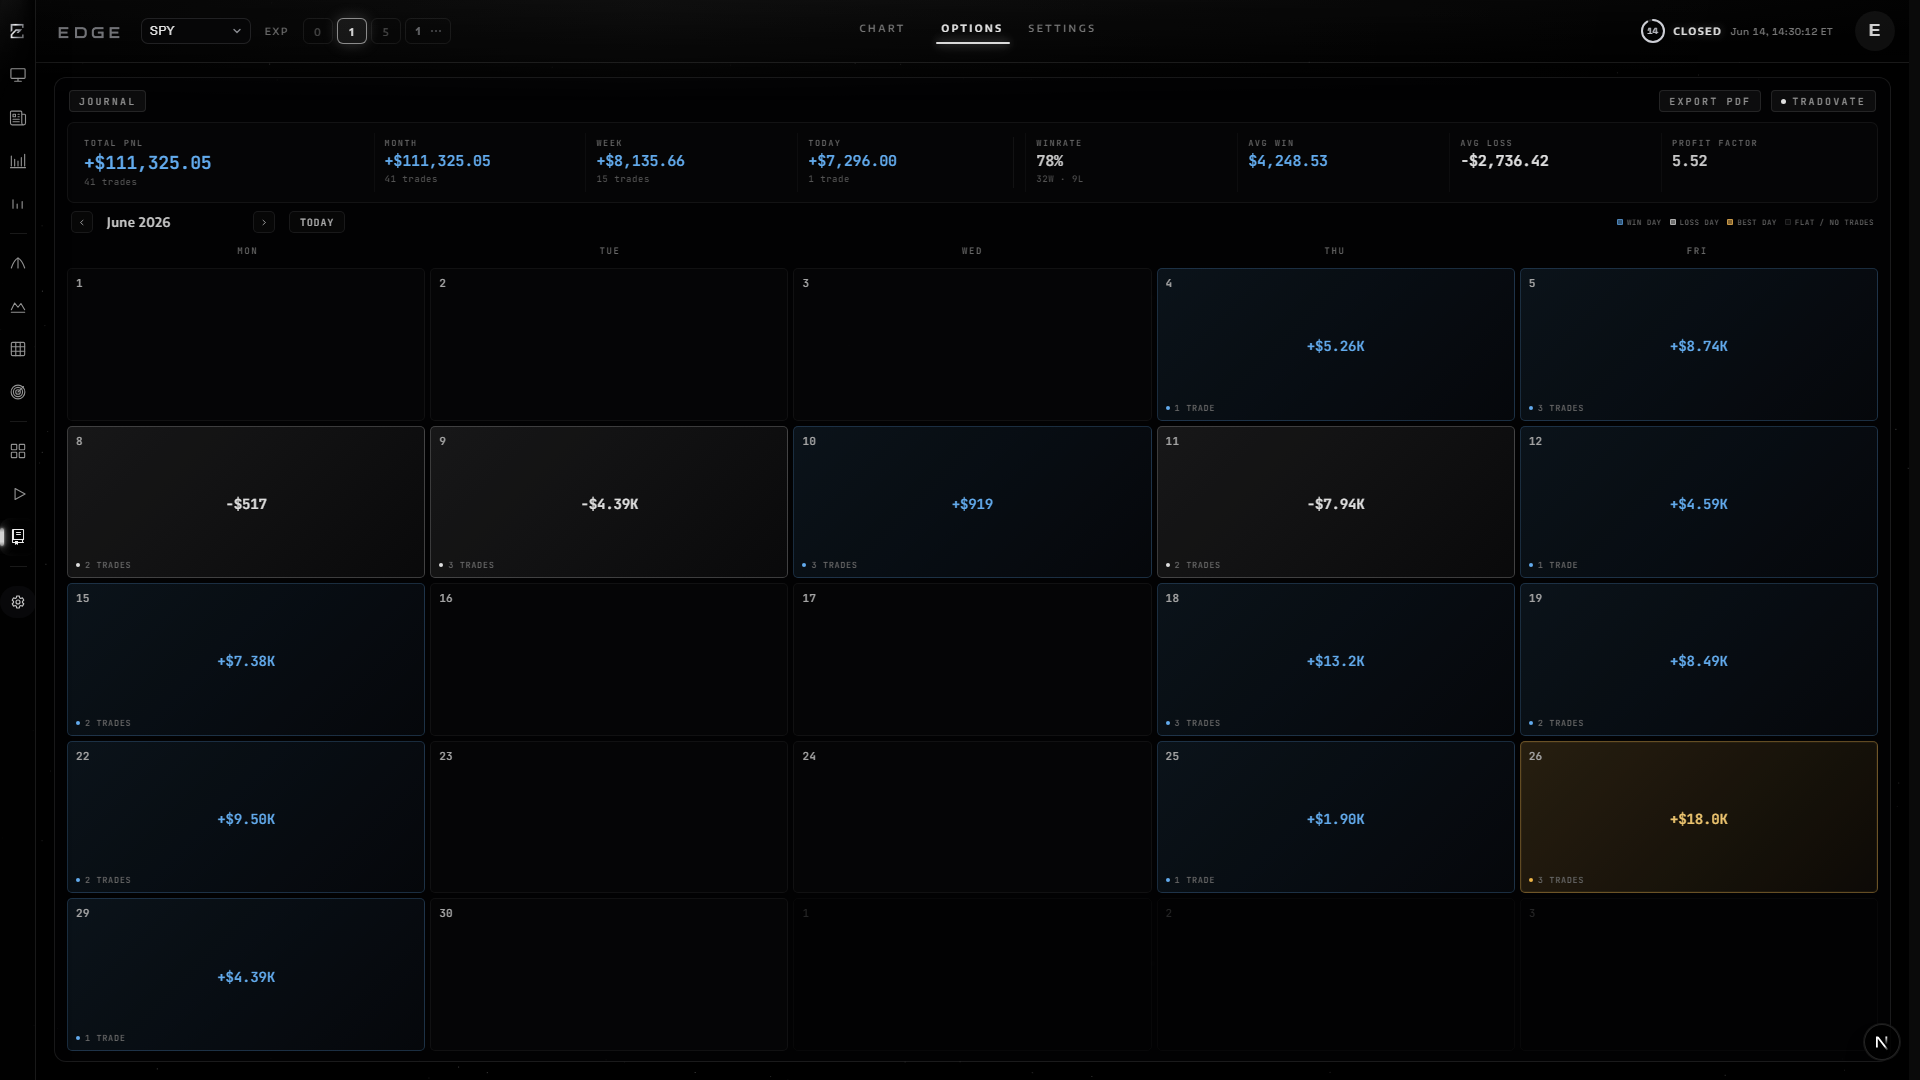Viewport: 1920px width, 1080px height.
Task: Click the CLOSED market status text
Action: pos(1697,32)
